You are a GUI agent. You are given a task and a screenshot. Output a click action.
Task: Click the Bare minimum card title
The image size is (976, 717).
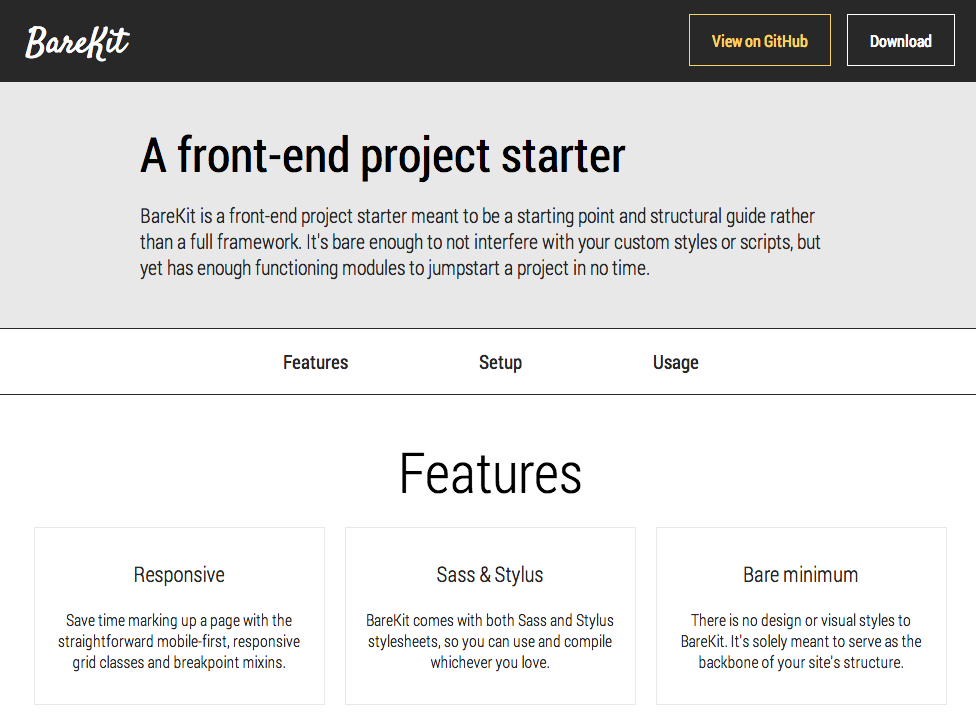tap(800, 574)
